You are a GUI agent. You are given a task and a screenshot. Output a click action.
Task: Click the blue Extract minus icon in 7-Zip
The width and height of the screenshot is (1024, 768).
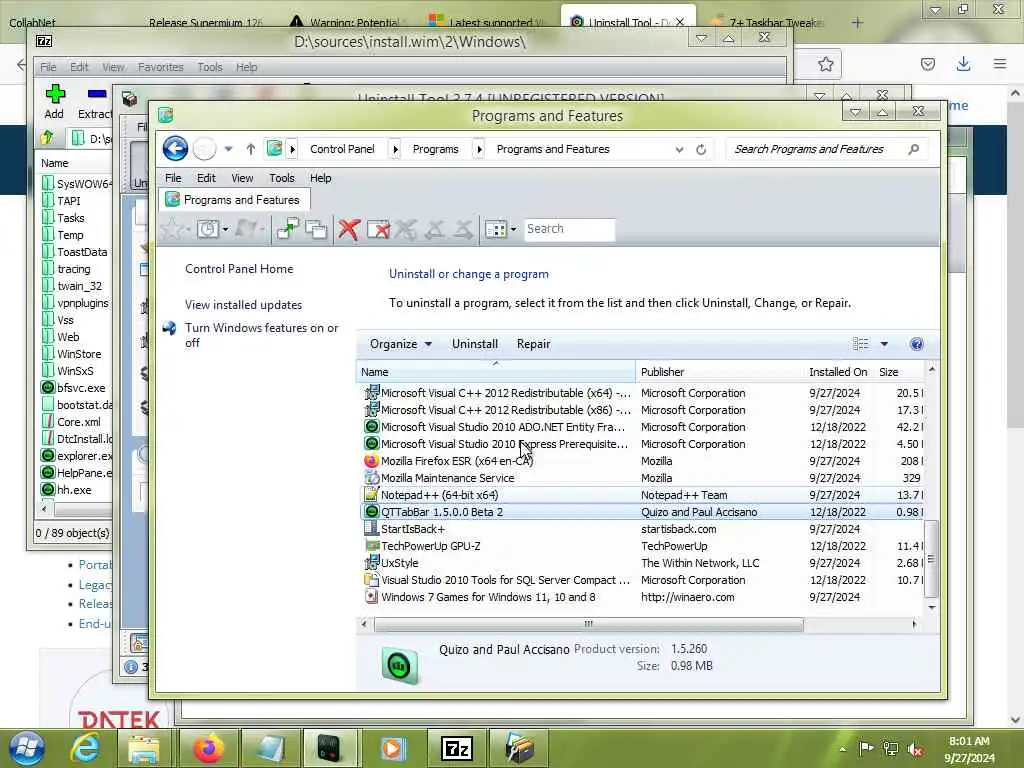click(x=97, y=94)
